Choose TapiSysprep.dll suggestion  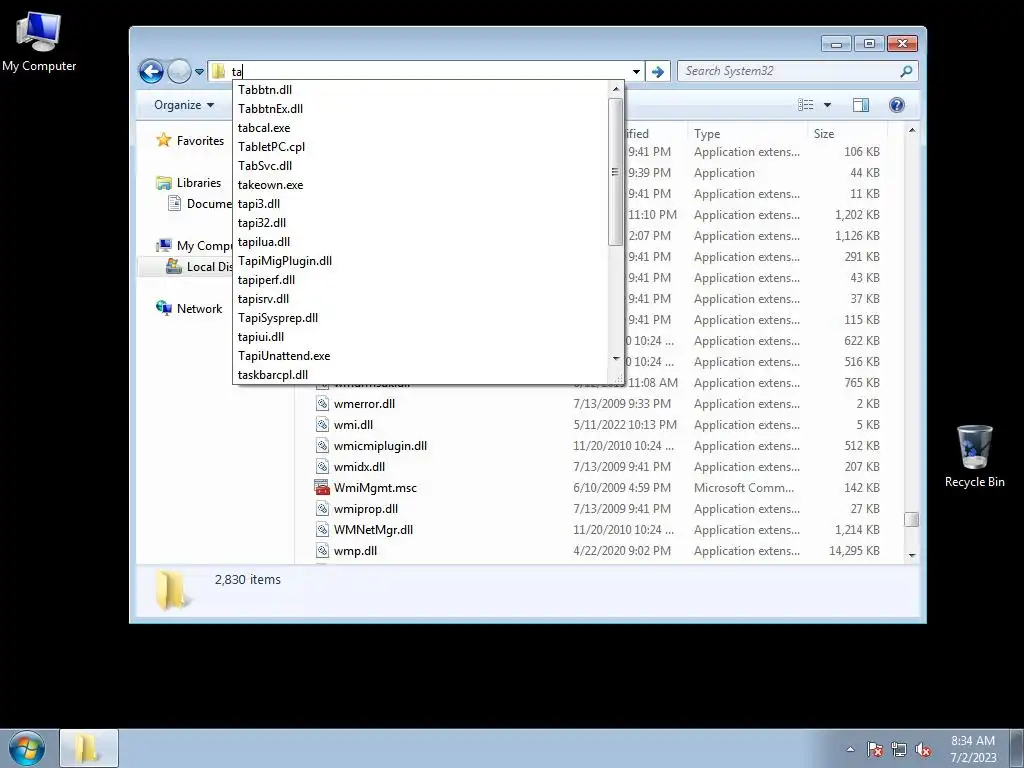(x=421, y=317)
